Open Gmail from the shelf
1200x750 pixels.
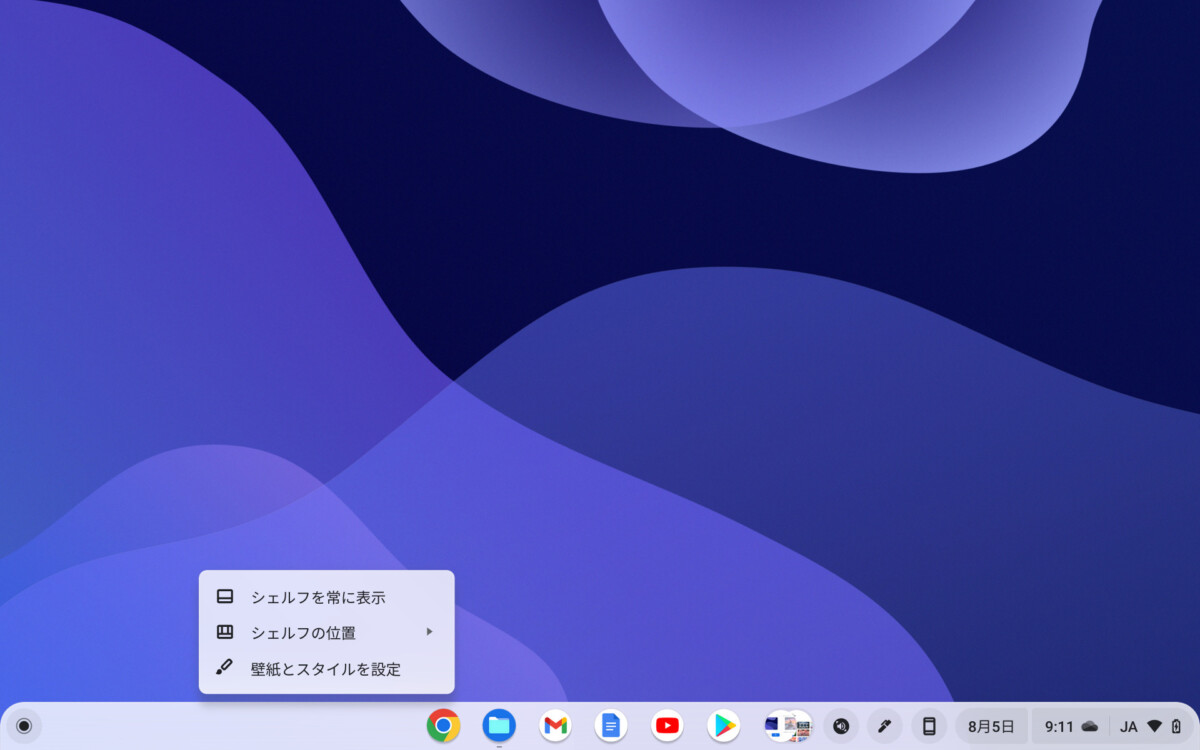[555, 726]
